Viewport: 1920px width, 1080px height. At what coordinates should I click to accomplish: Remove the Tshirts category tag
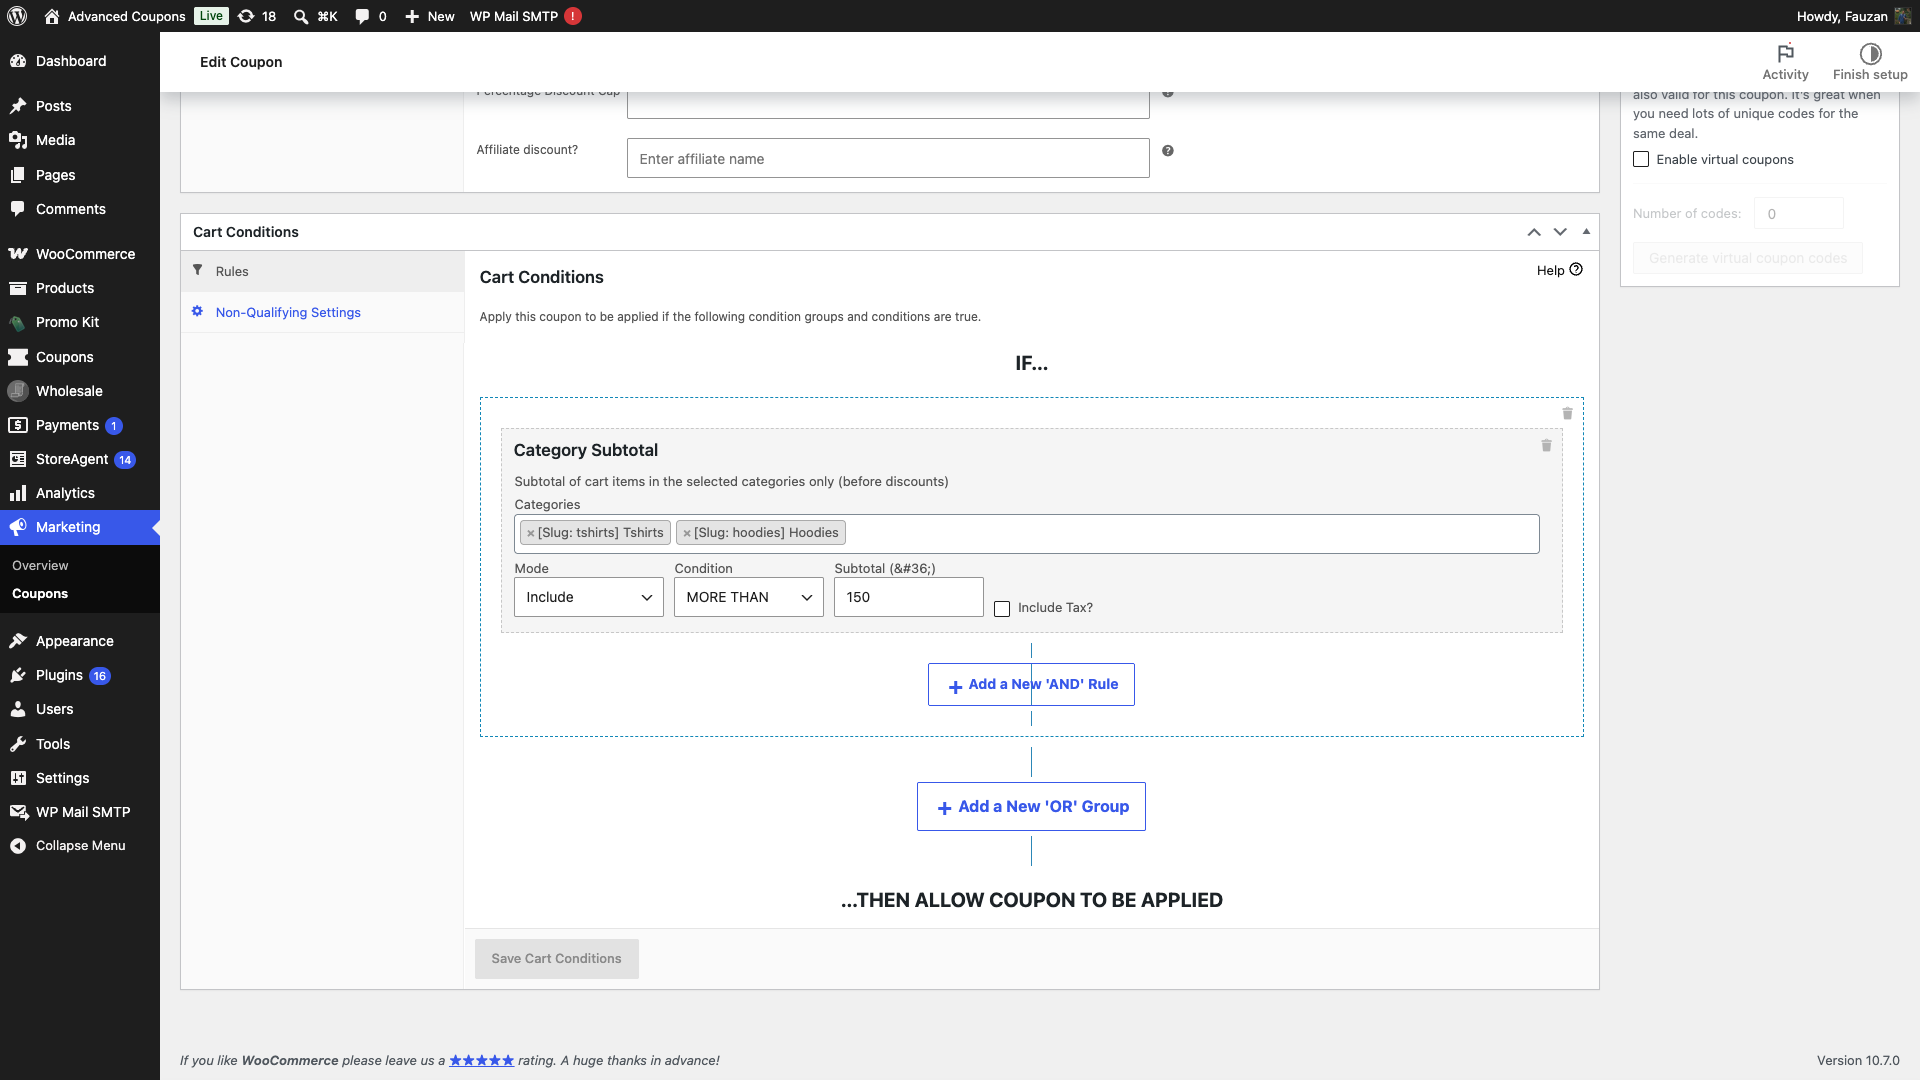coord(531,533)
